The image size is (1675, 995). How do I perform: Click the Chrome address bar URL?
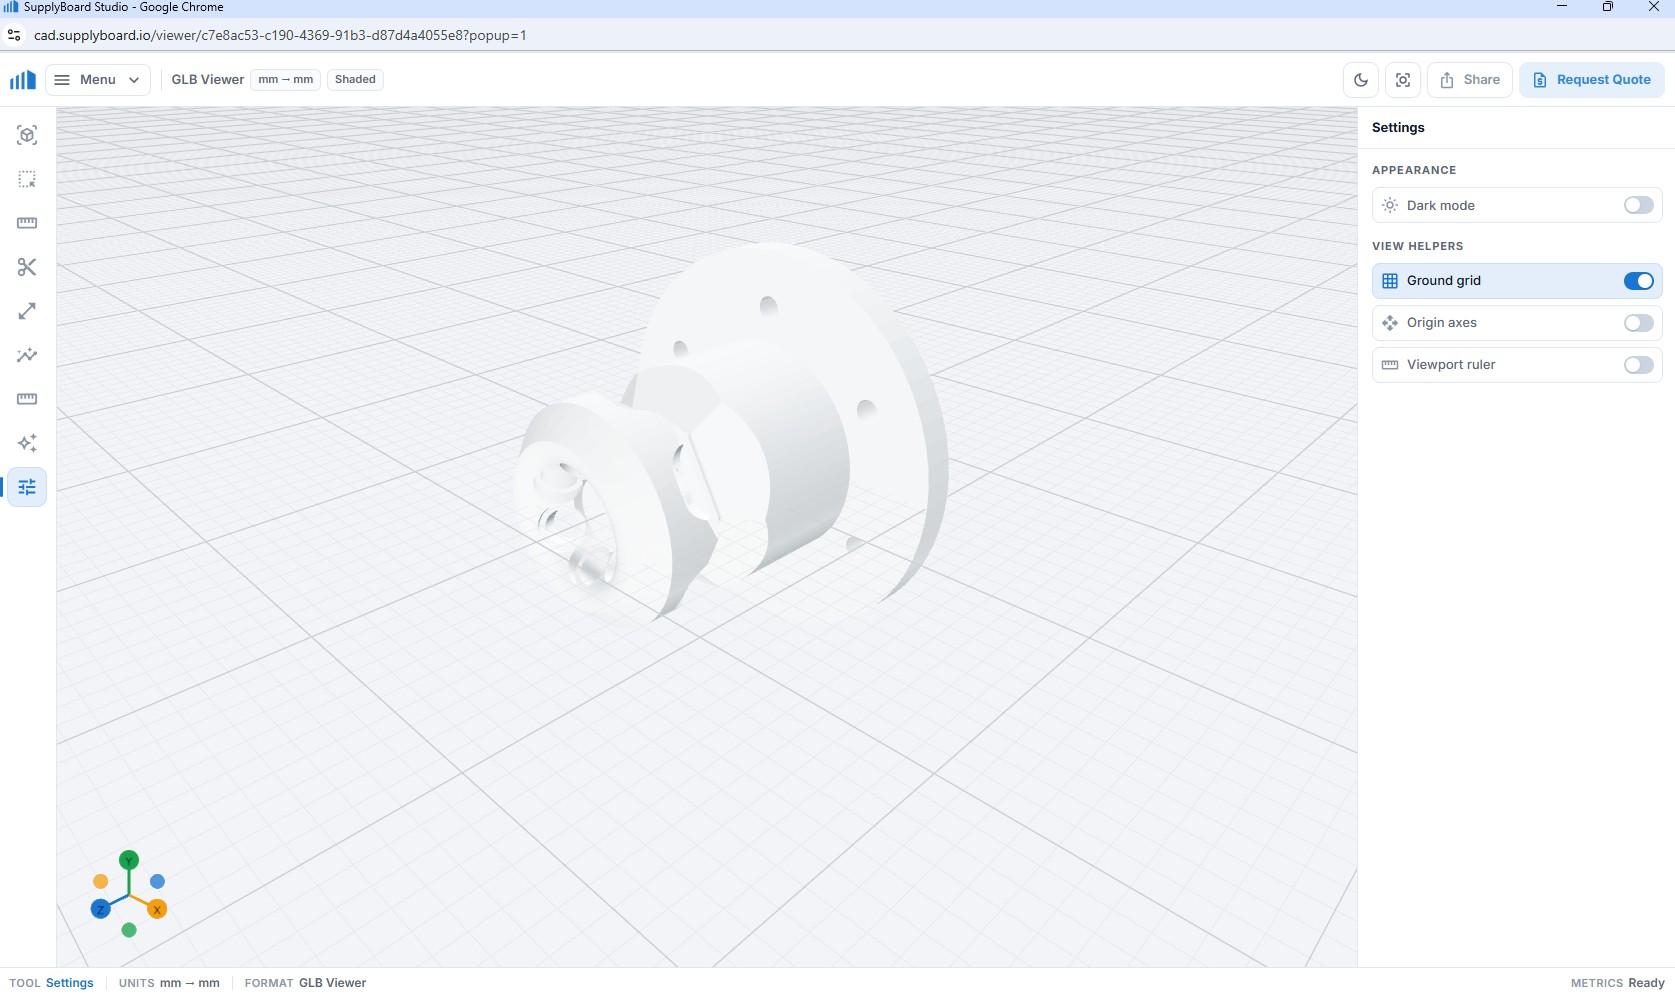280,35
